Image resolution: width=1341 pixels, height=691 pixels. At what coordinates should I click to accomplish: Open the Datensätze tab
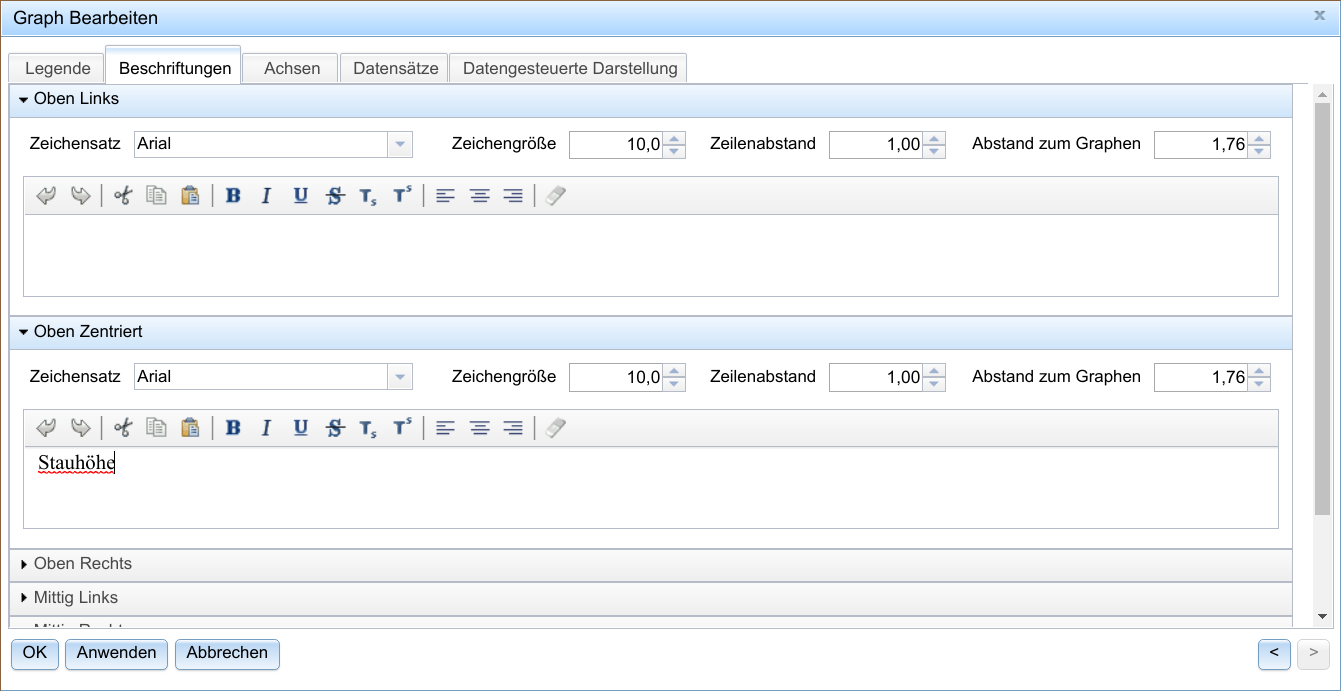395,69
